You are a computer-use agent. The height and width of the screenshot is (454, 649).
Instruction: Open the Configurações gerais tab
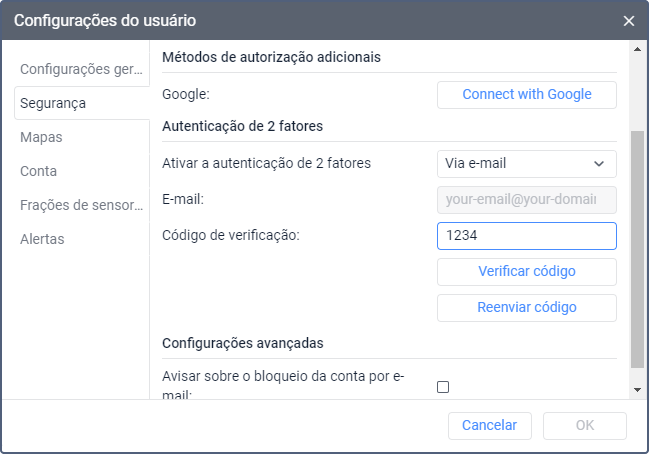click(81, 69)
